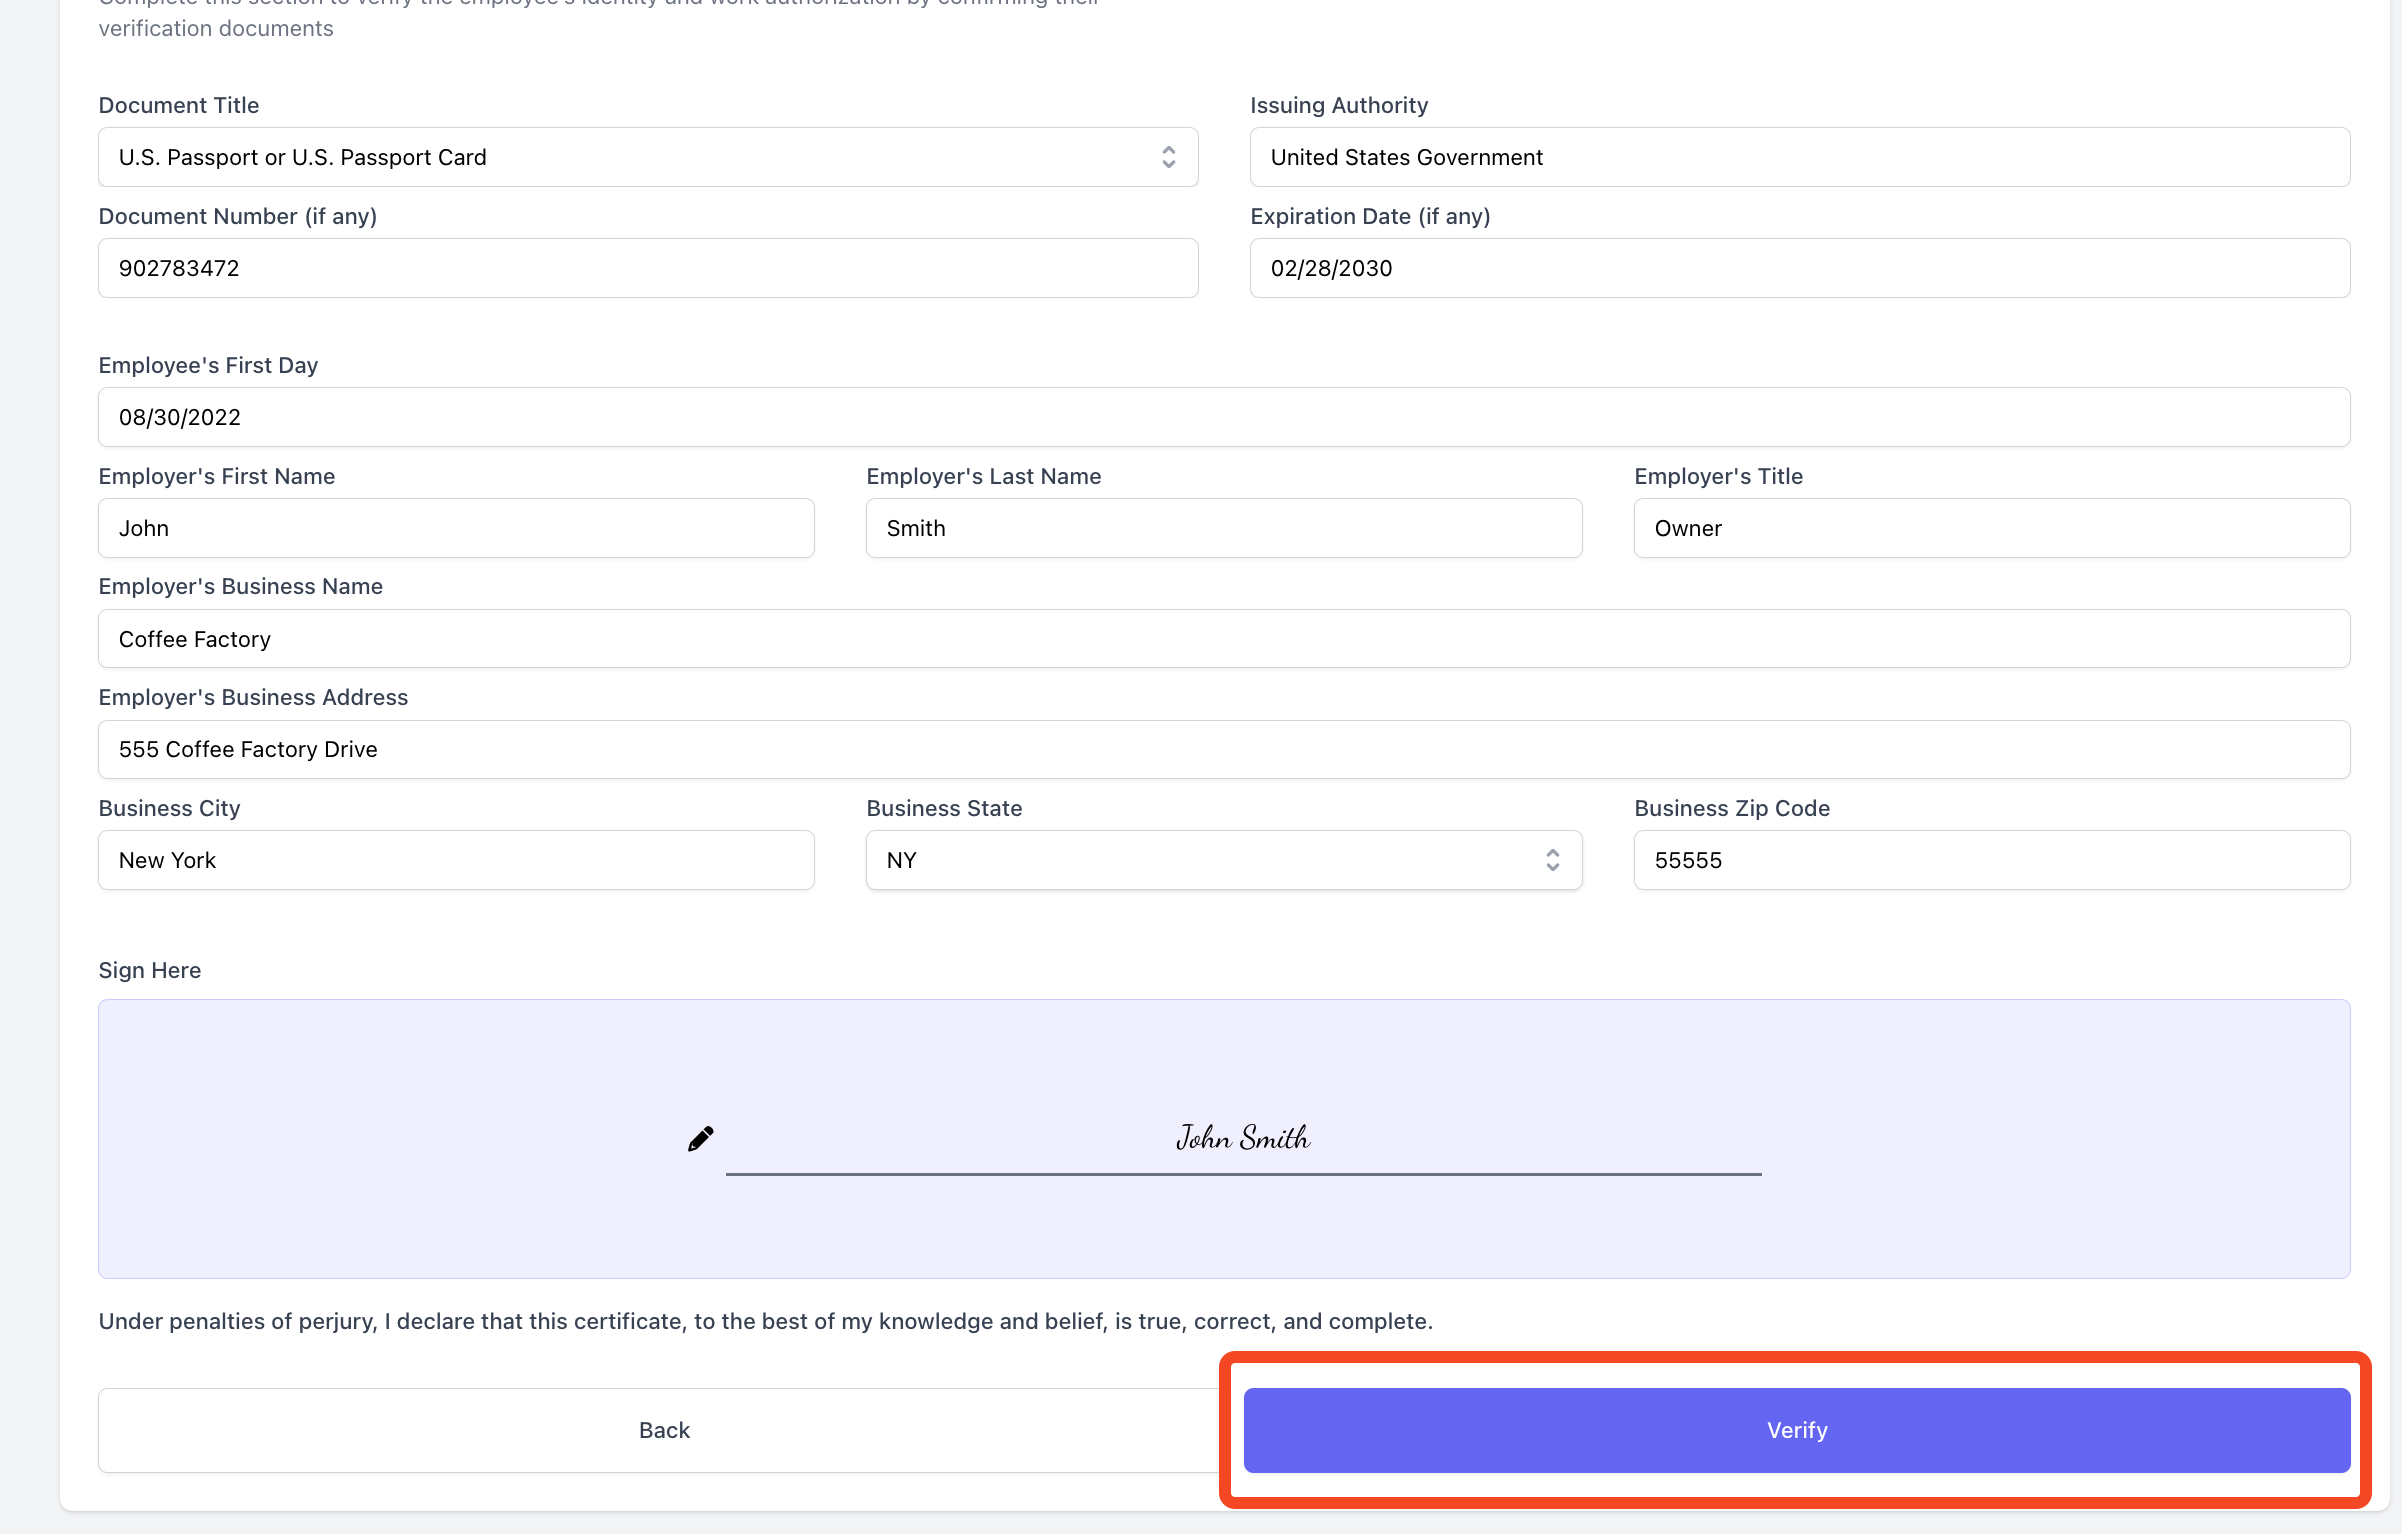Focus the Document Number input
Viewport: 2402px width, 1534px height.
(x=648, y=268)
